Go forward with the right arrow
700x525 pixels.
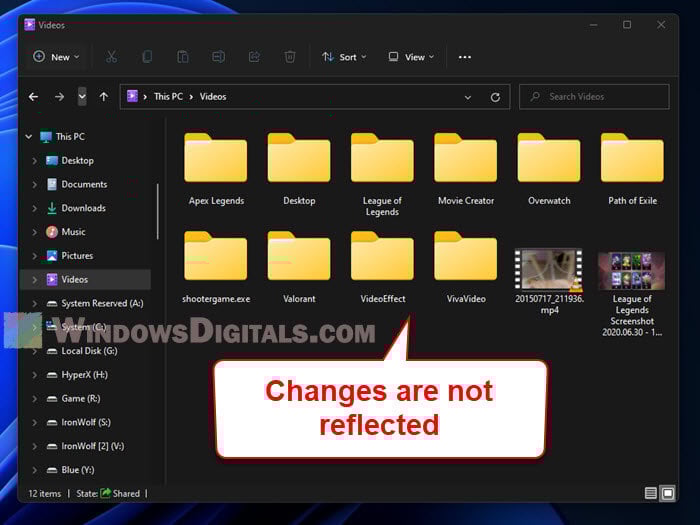click(x=59, y=96)
